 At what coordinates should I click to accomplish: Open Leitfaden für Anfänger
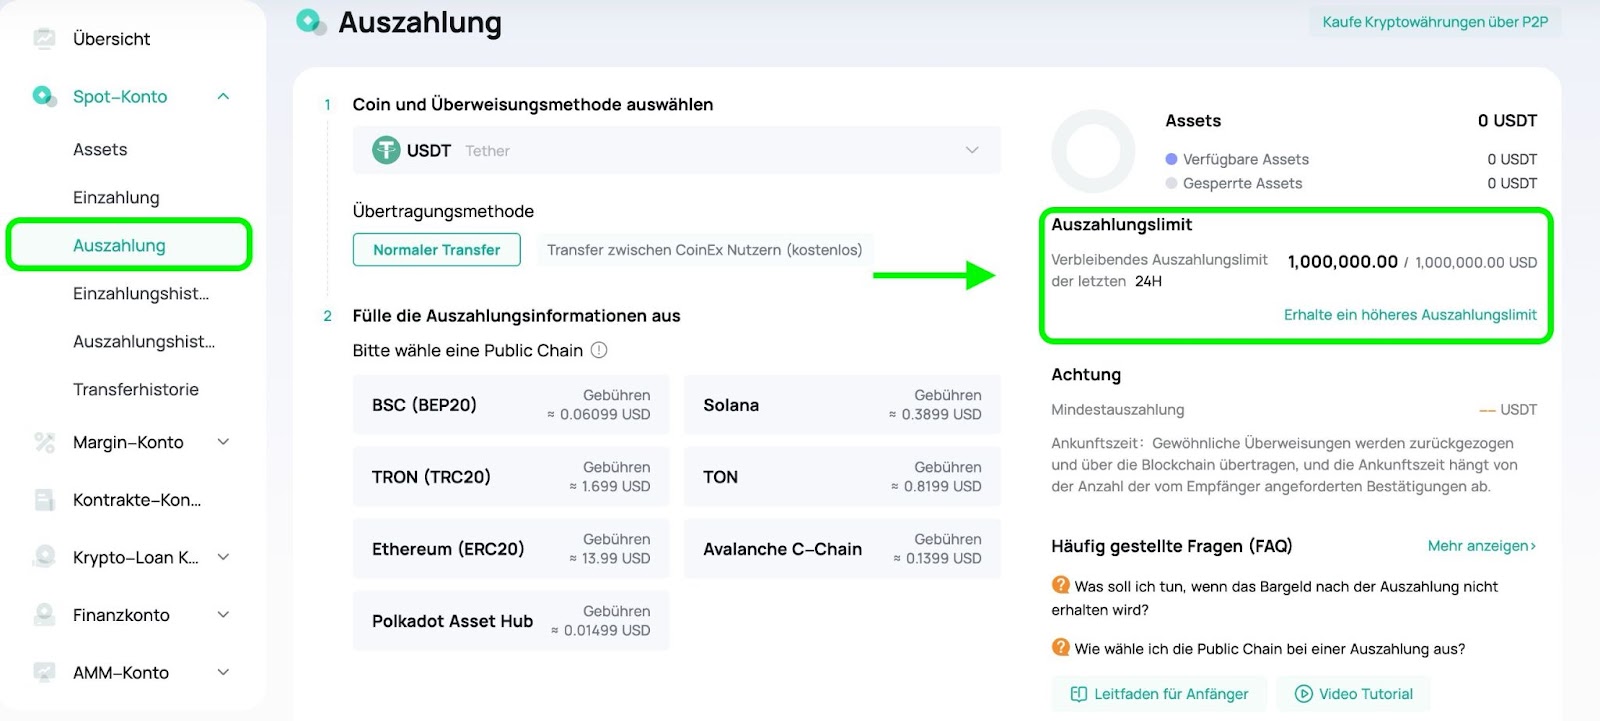coord(1159,694)
